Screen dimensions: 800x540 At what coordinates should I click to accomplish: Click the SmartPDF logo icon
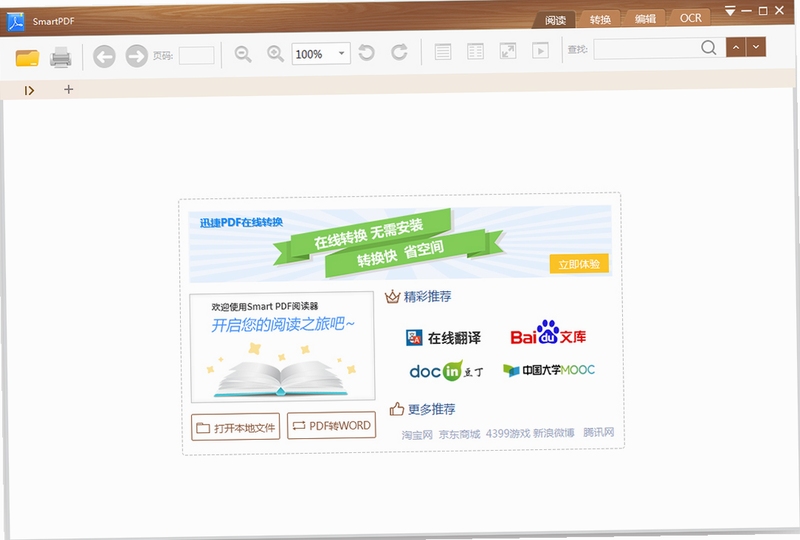click(15, 22)
